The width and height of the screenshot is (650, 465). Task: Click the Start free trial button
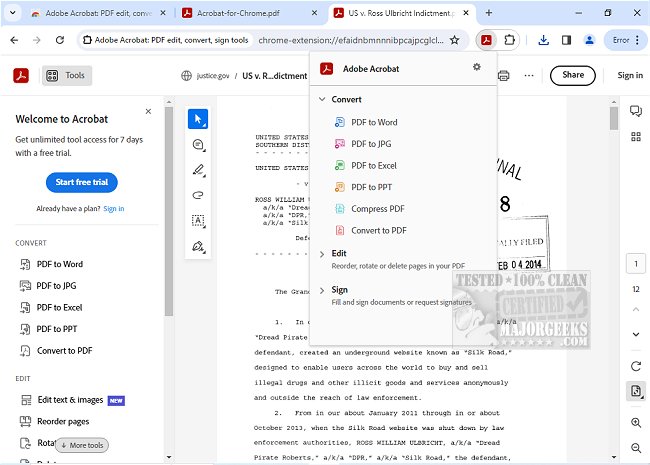pos(81,182)
